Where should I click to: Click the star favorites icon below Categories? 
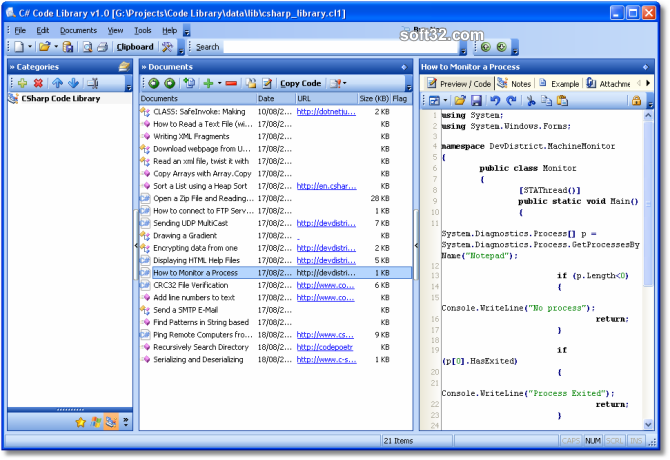pyautogui.click(x=80, y=422)
